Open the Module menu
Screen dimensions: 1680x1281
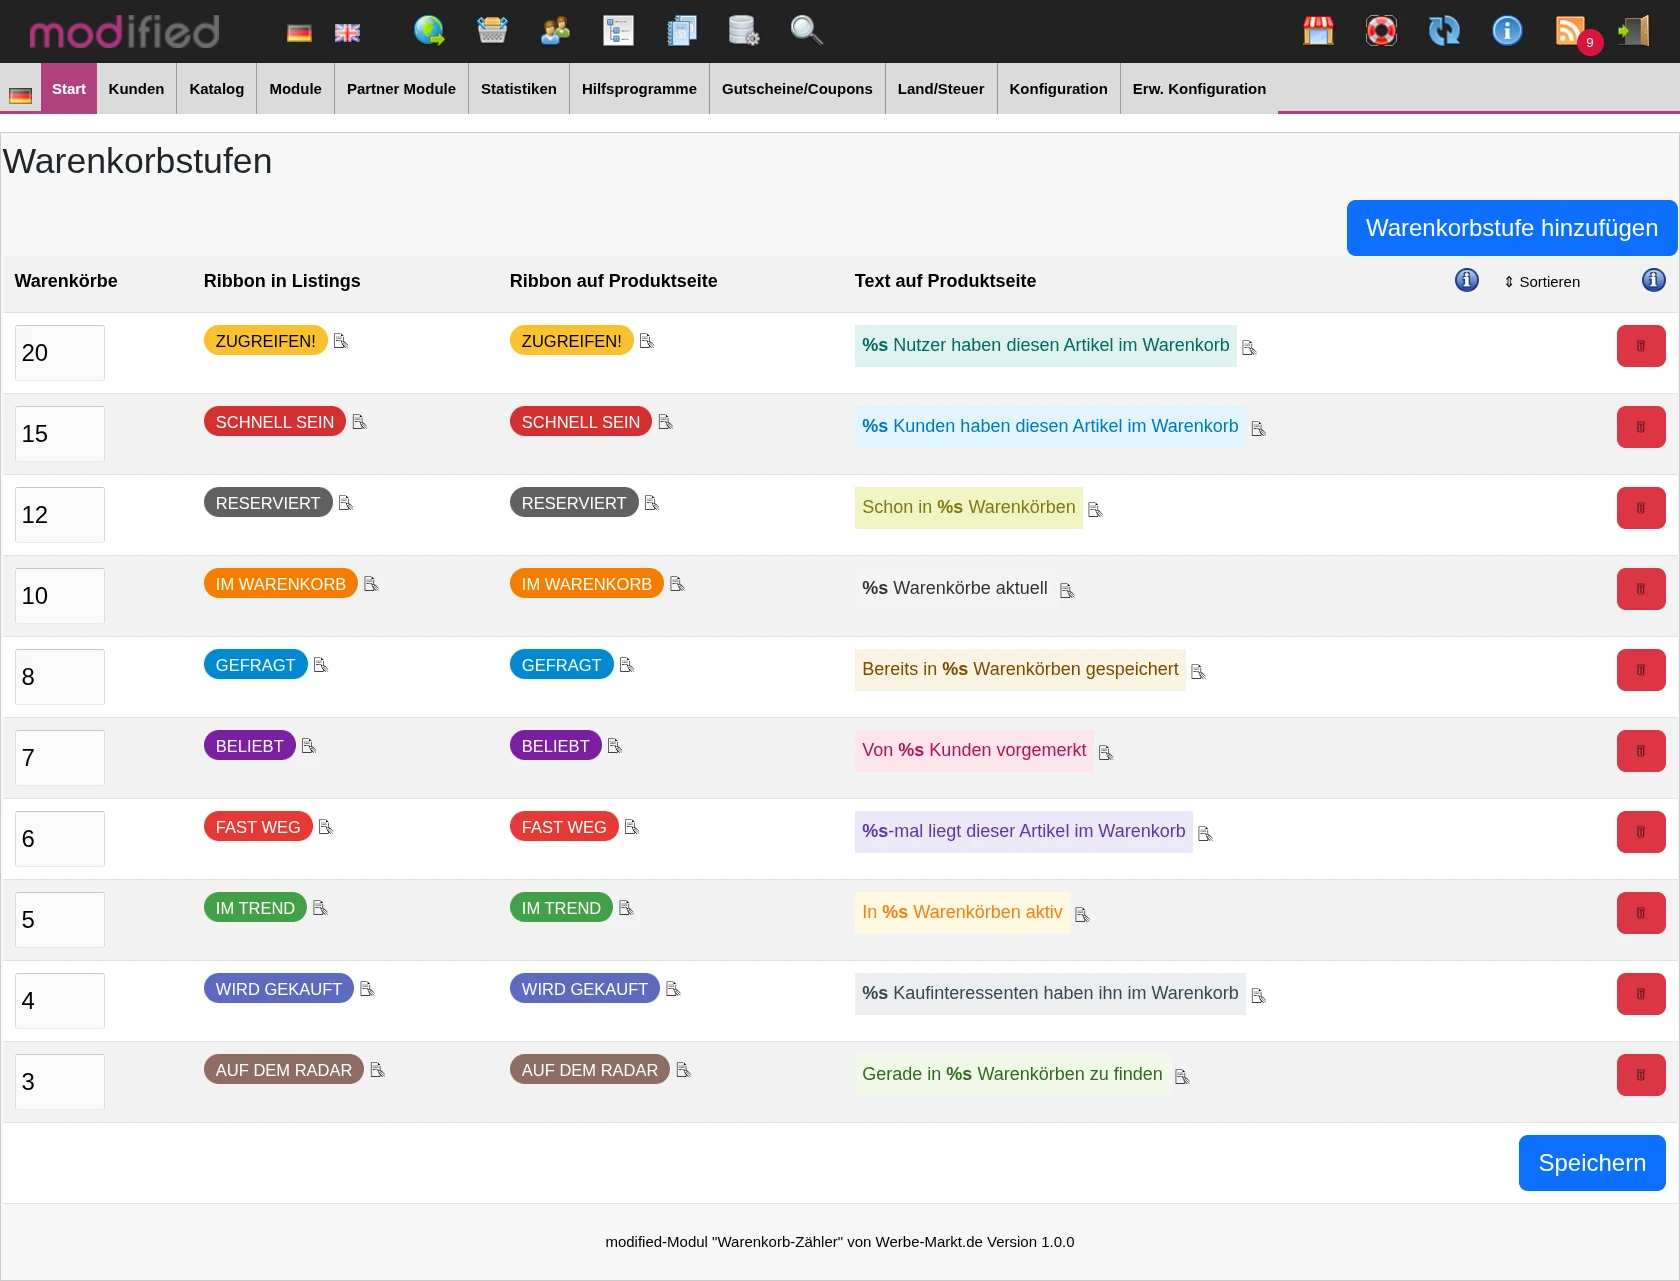click(x=296, y=88)
